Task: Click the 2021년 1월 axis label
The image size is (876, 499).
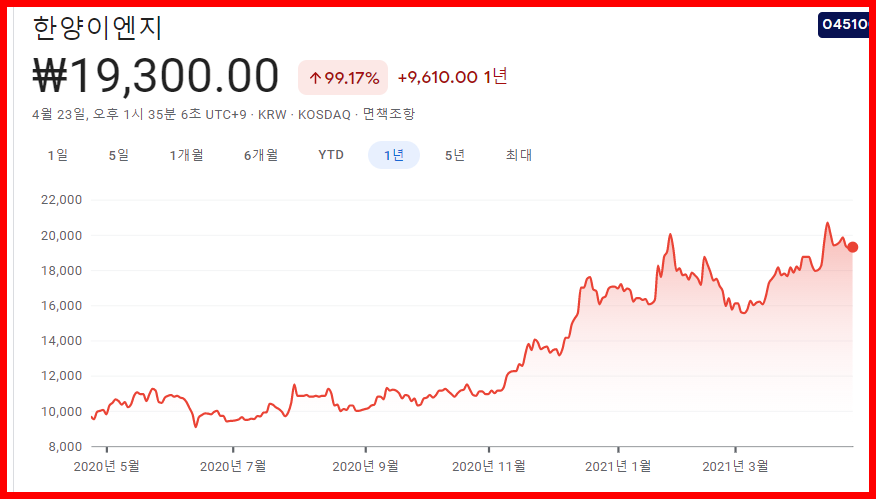Action: tap(618, 466)
